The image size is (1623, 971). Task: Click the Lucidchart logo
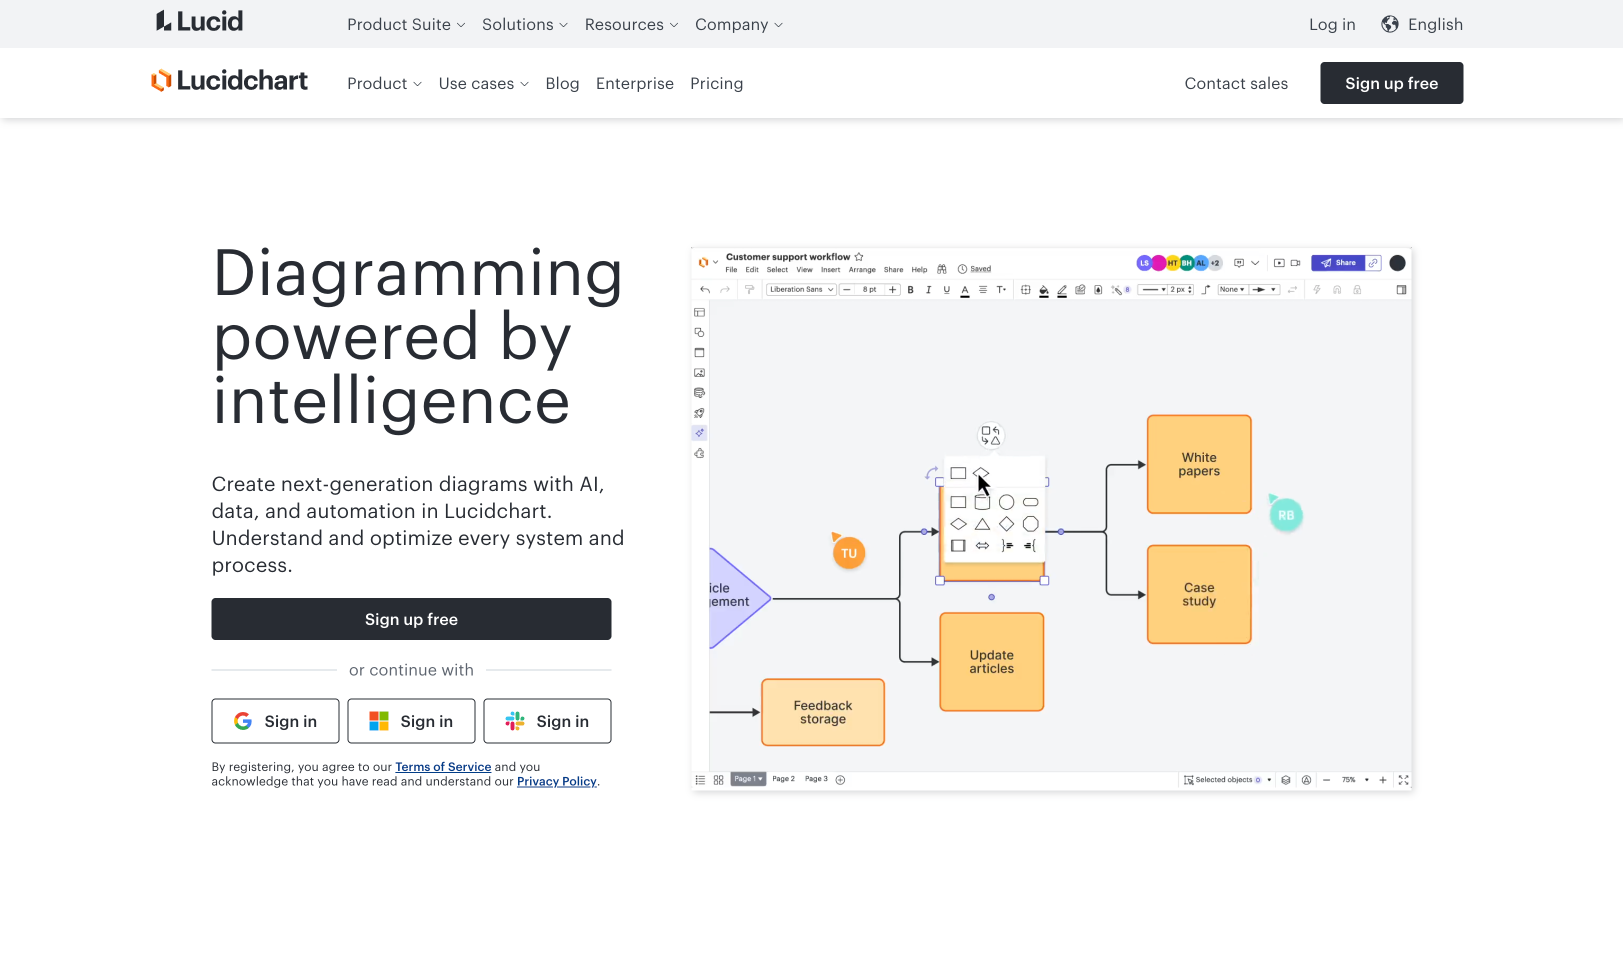[x=229, y=81]
